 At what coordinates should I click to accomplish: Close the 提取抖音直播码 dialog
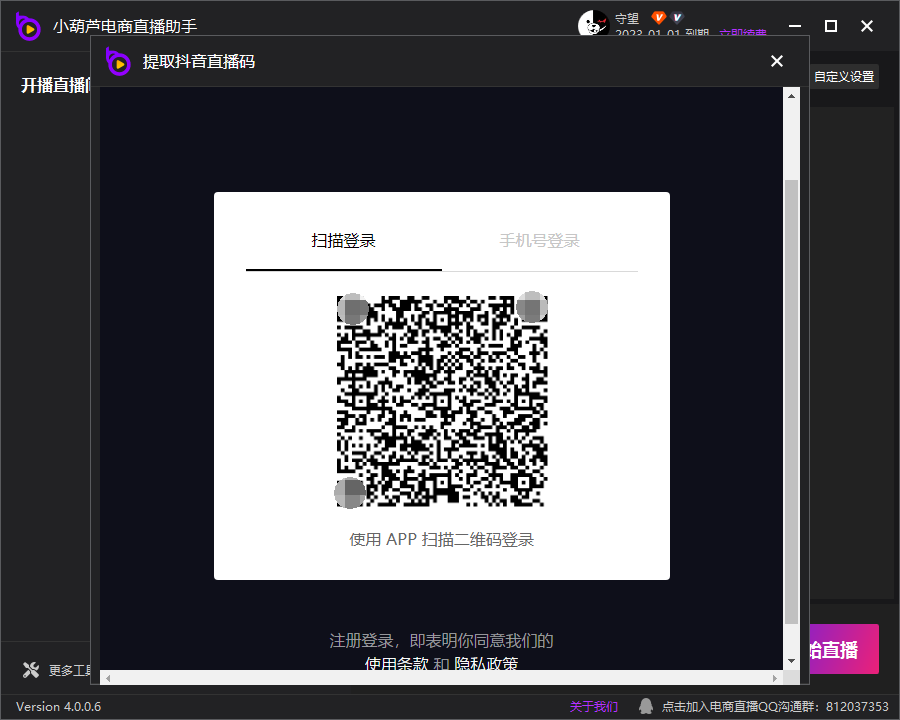777,62
